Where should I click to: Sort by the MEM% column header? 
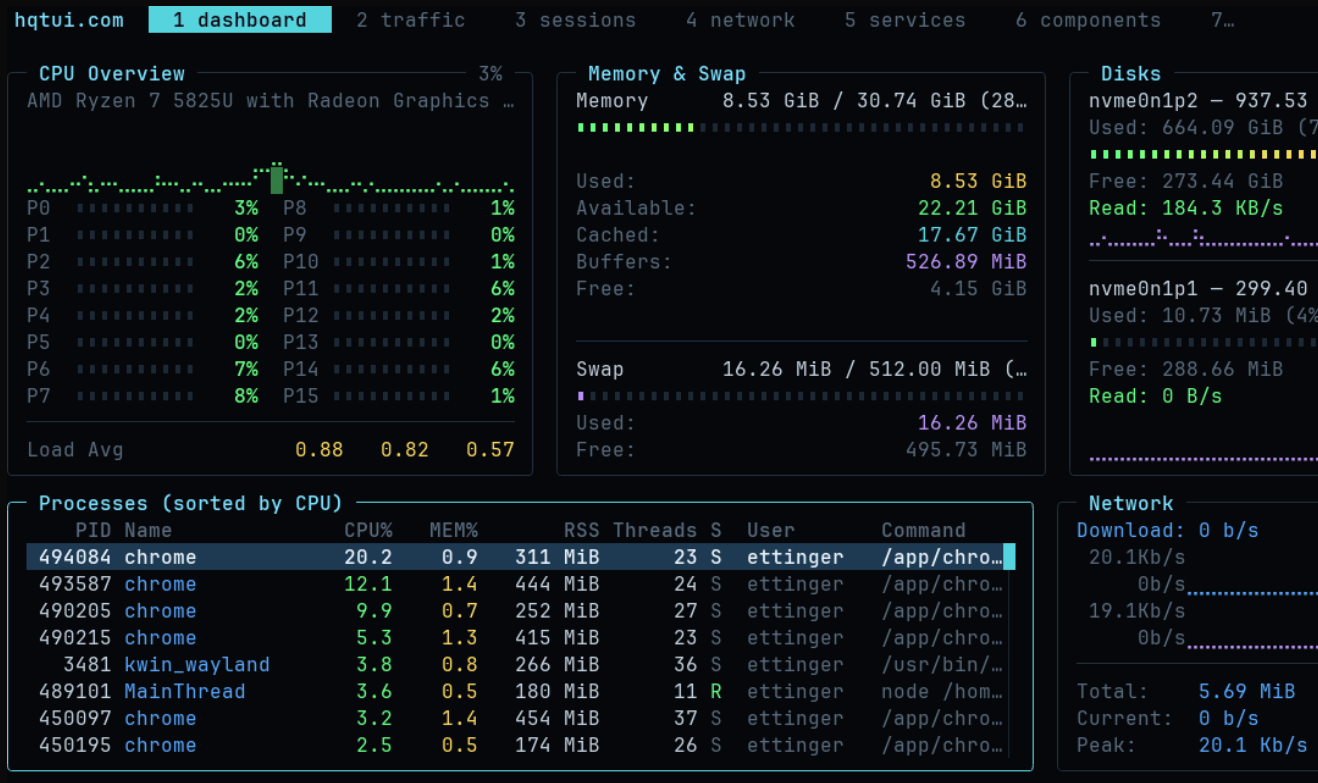(x=454, y=530)
